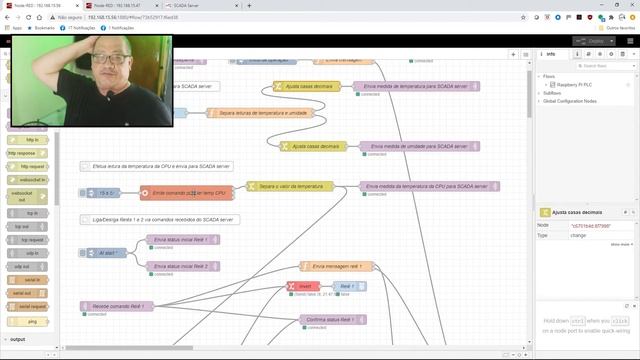This screenshot has width=640, height=360.
Task: Open the debug messages sidebar icon
Action: (600, 54)
